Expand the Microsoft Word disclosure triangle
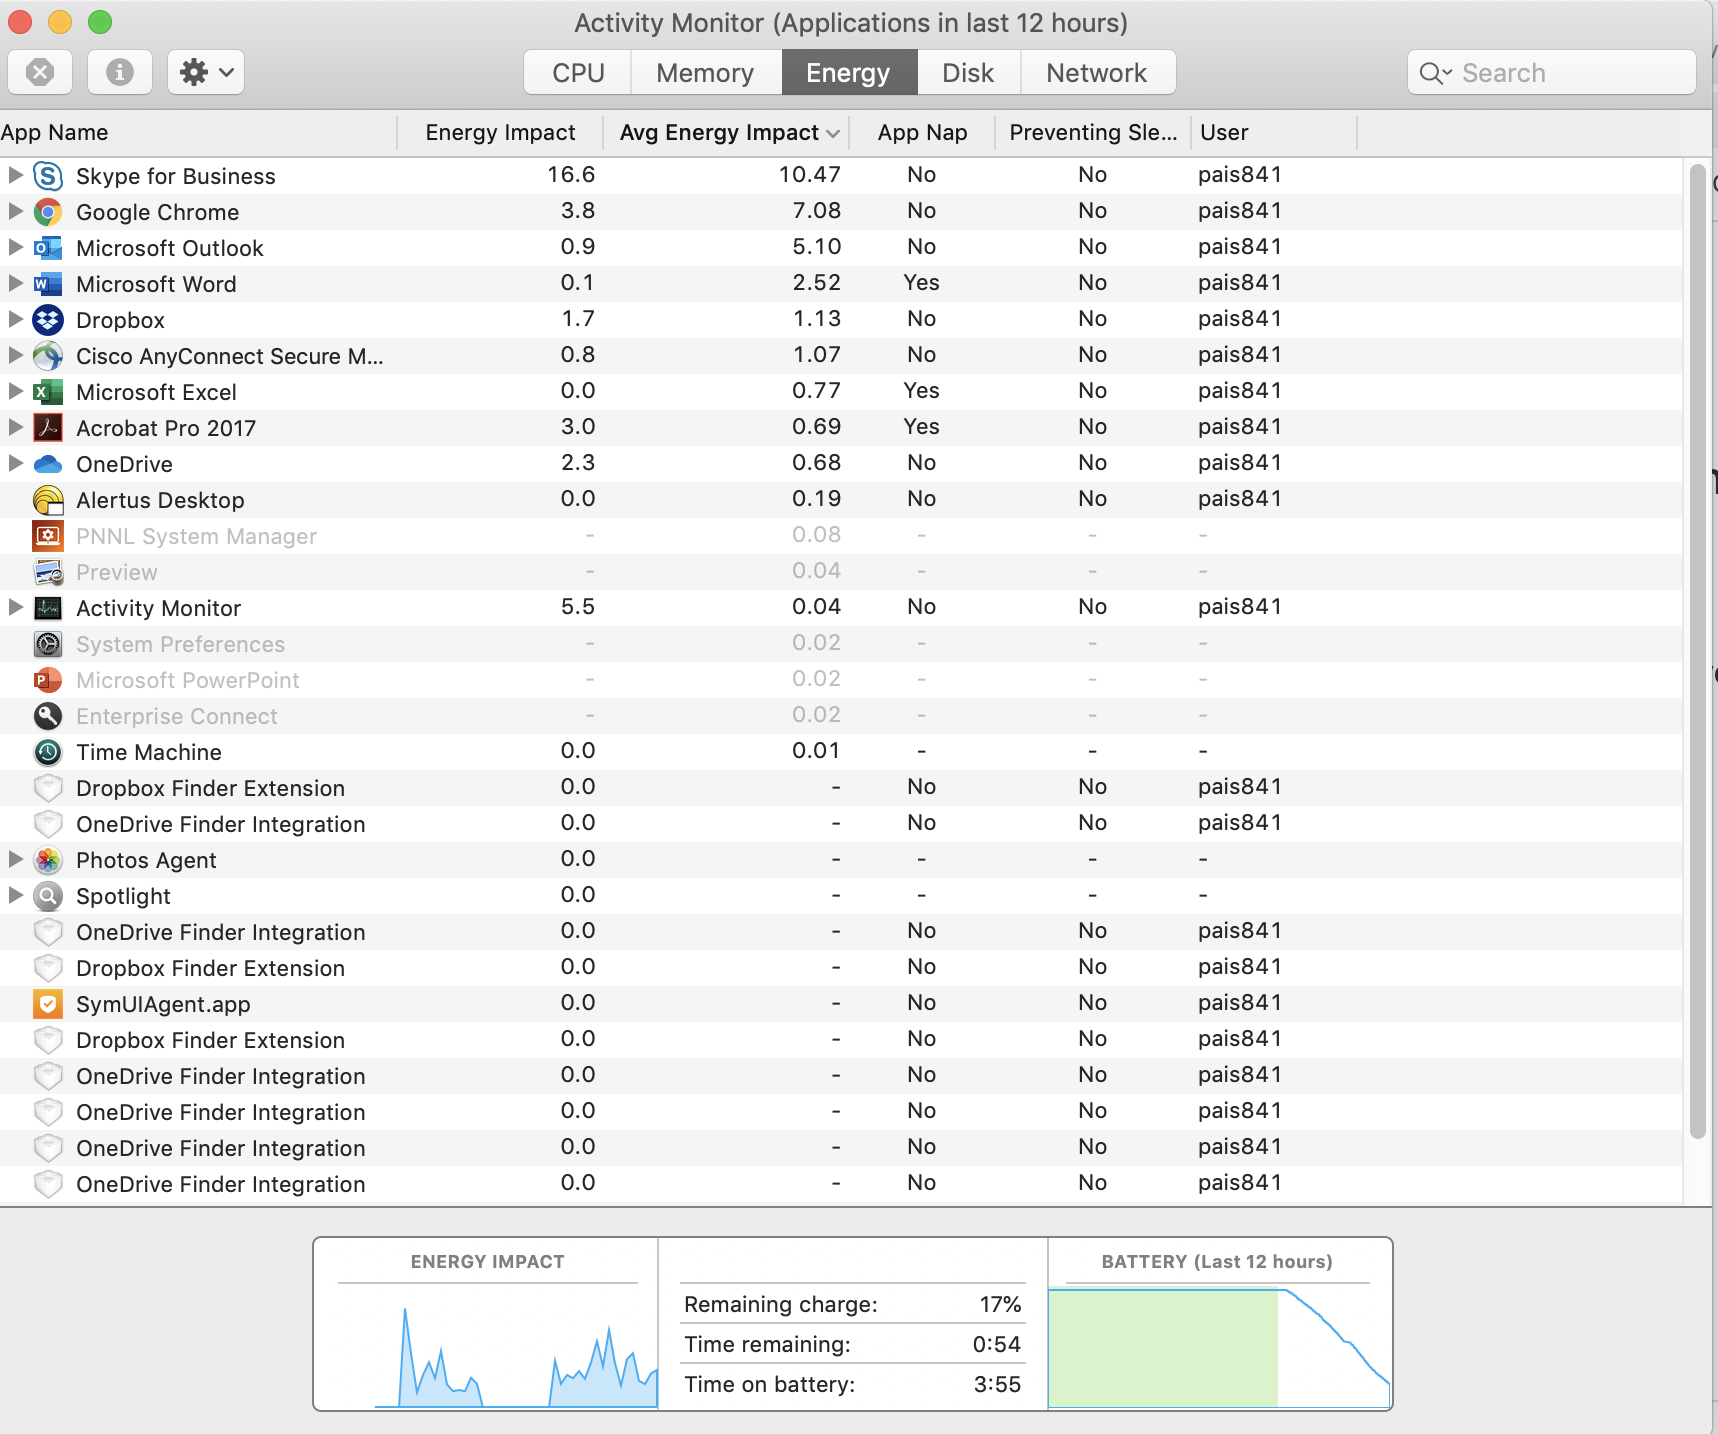 click(x=15, y=283)
